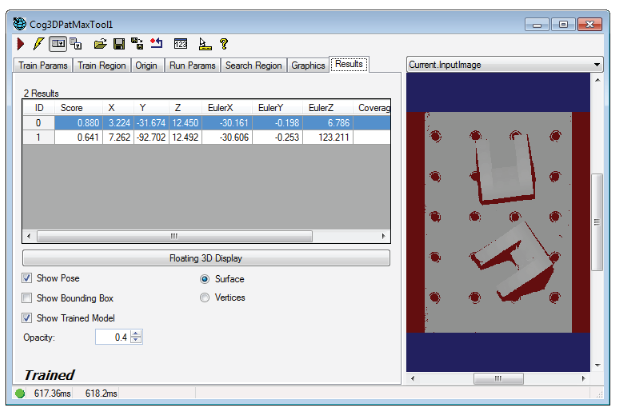The height and width of the screenshot is (414, 620).
Task: Click the Y cell -92.702
Action: [151, 137]
